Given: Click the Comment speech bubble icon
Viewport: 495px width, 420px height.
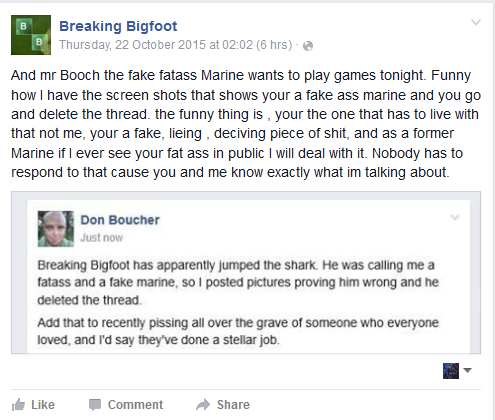Looking at the screenshot, I should 95,405.
